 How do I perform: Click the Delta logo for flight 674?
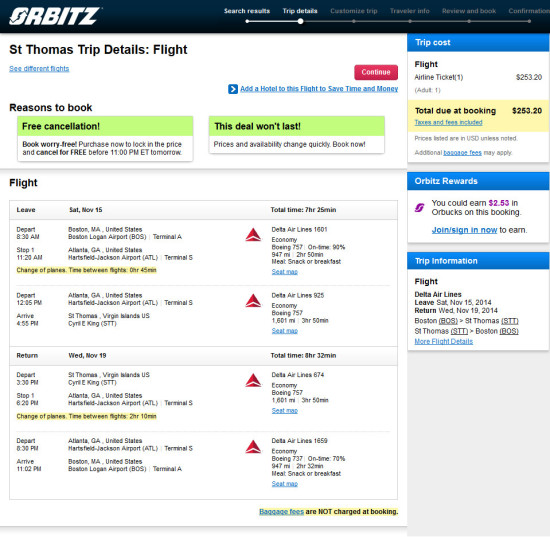[253, 380]
